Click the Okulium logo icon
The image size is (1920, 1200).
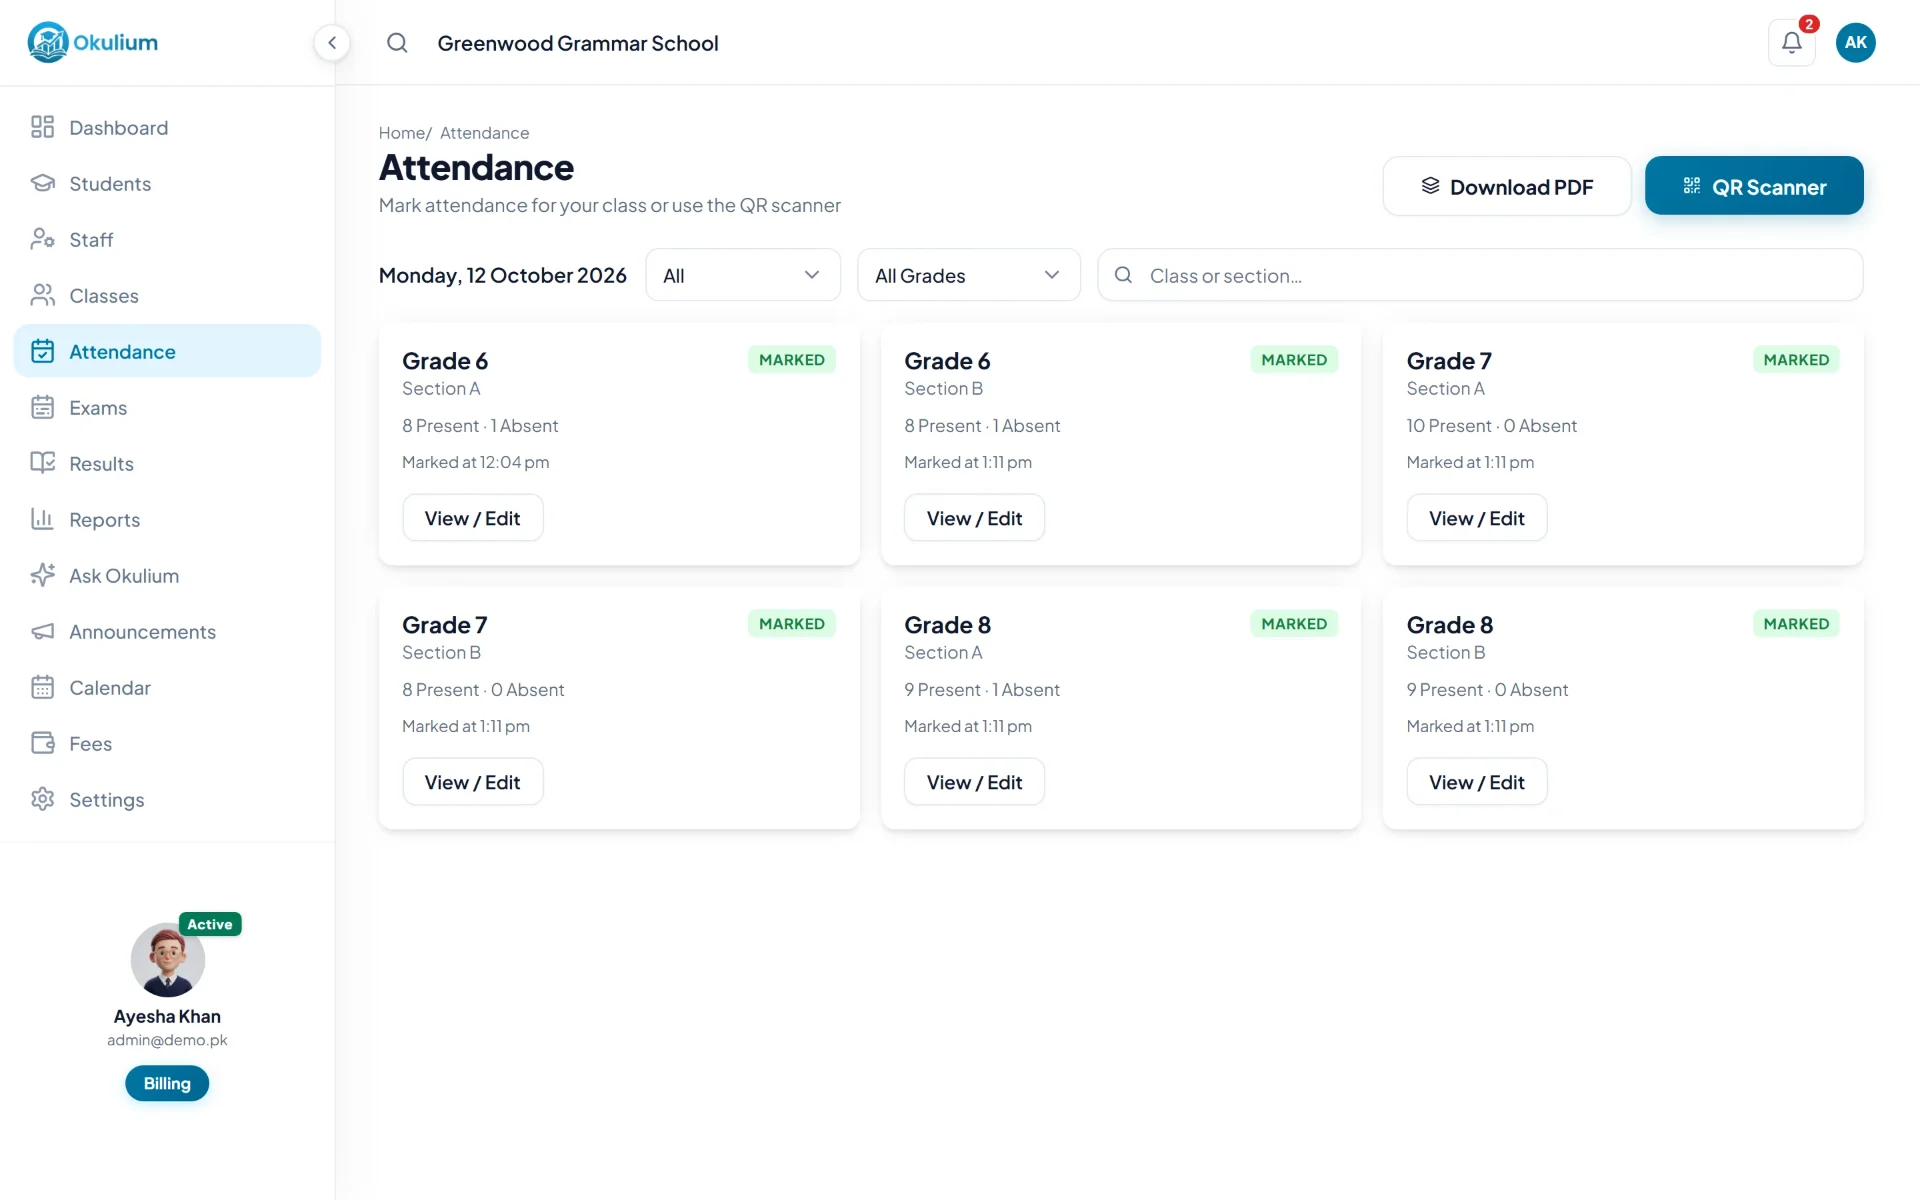pos(48,42)
